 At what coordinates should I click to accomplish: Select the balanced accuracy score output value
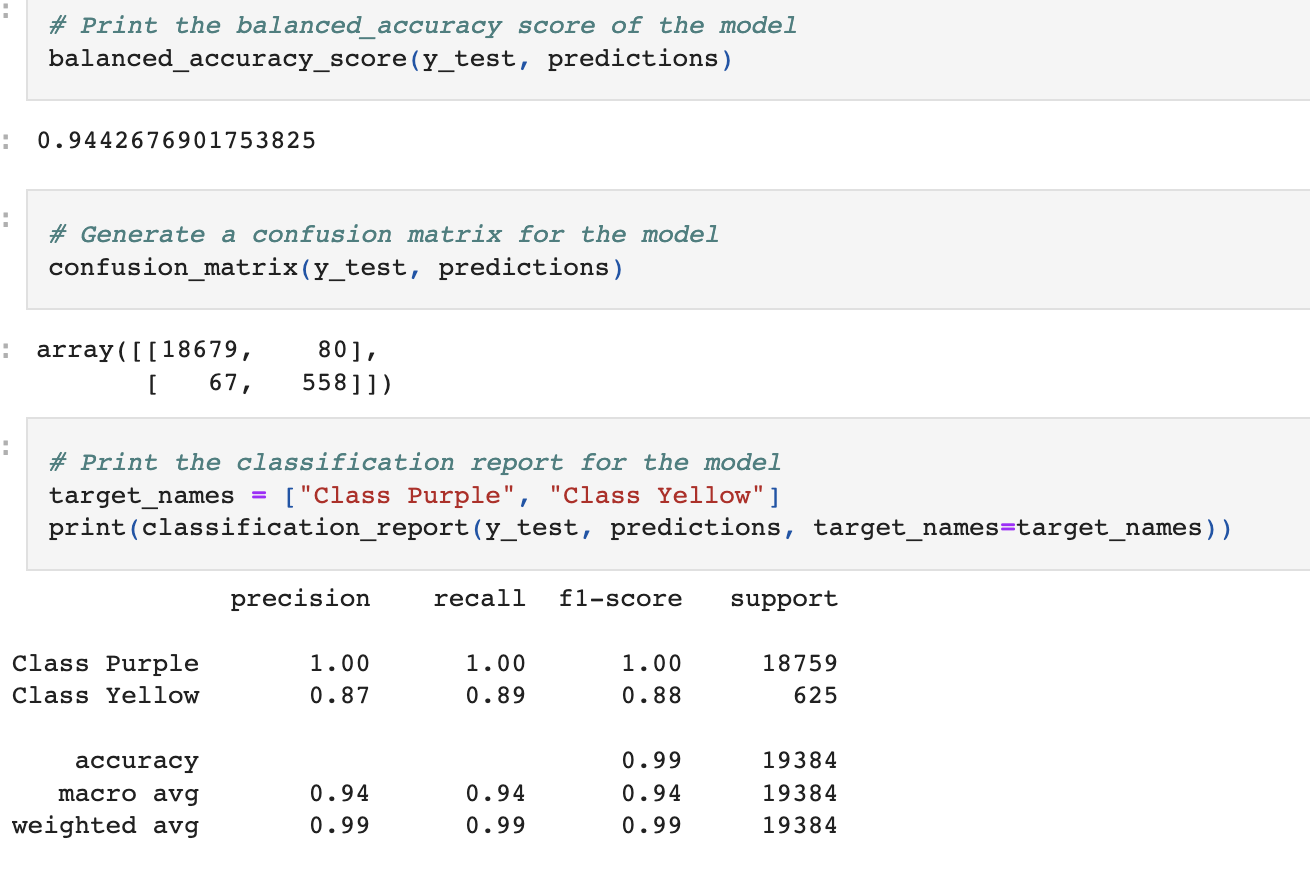(175, 140)
